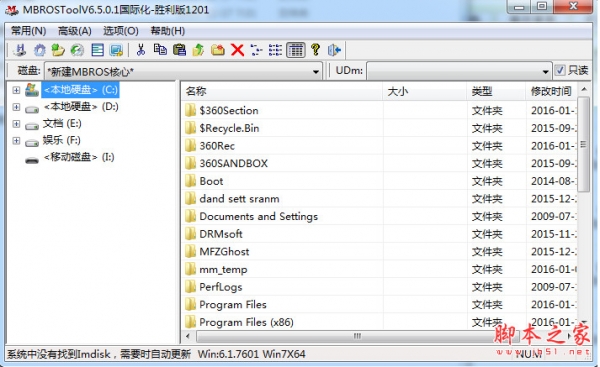
Task: Click the blue striped list-panel toolbar icon
Action: coord(98,50)
